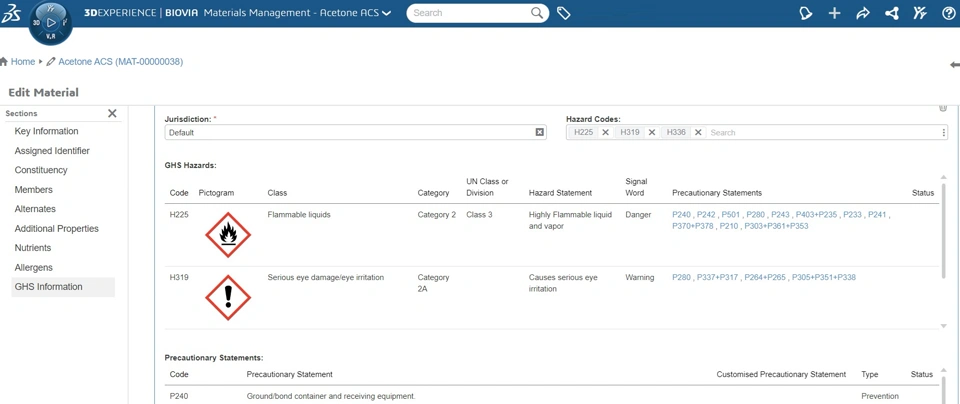Click GHS Hazards table scroll-down arrow
This screenshot has height=404, width=960.
[943, 326]
